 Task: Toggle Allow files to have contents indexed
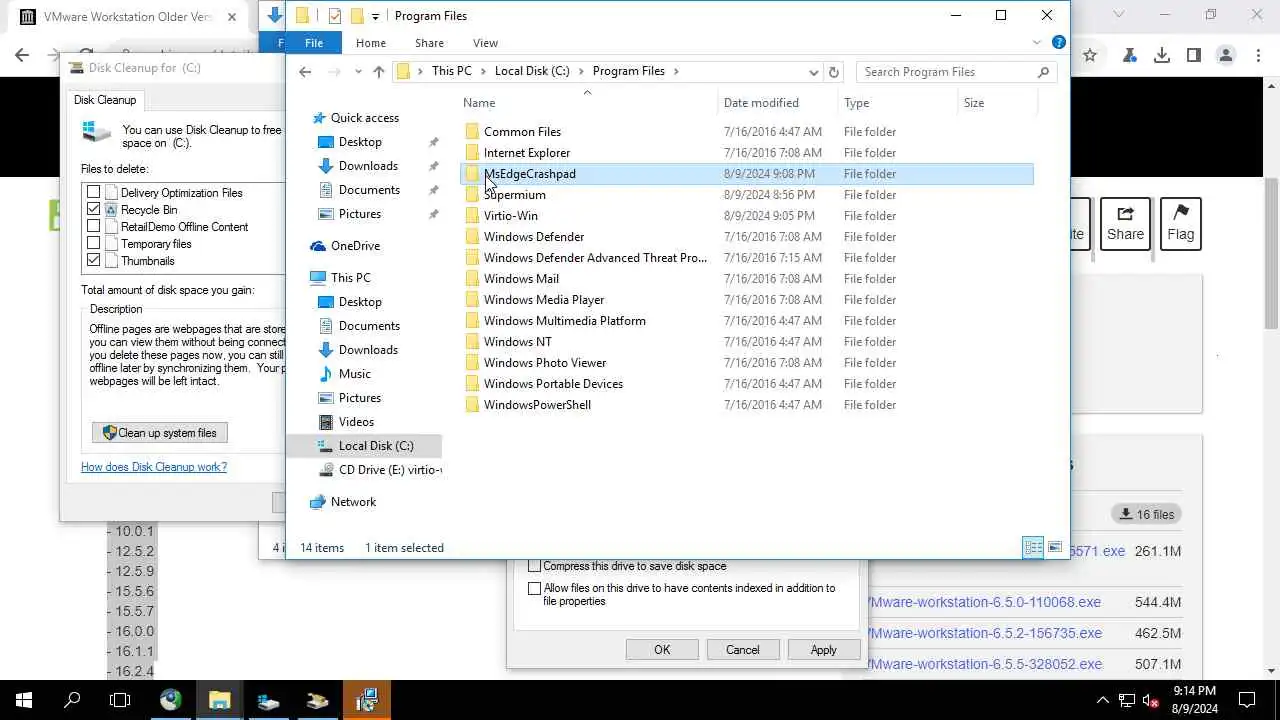point(534,589)
